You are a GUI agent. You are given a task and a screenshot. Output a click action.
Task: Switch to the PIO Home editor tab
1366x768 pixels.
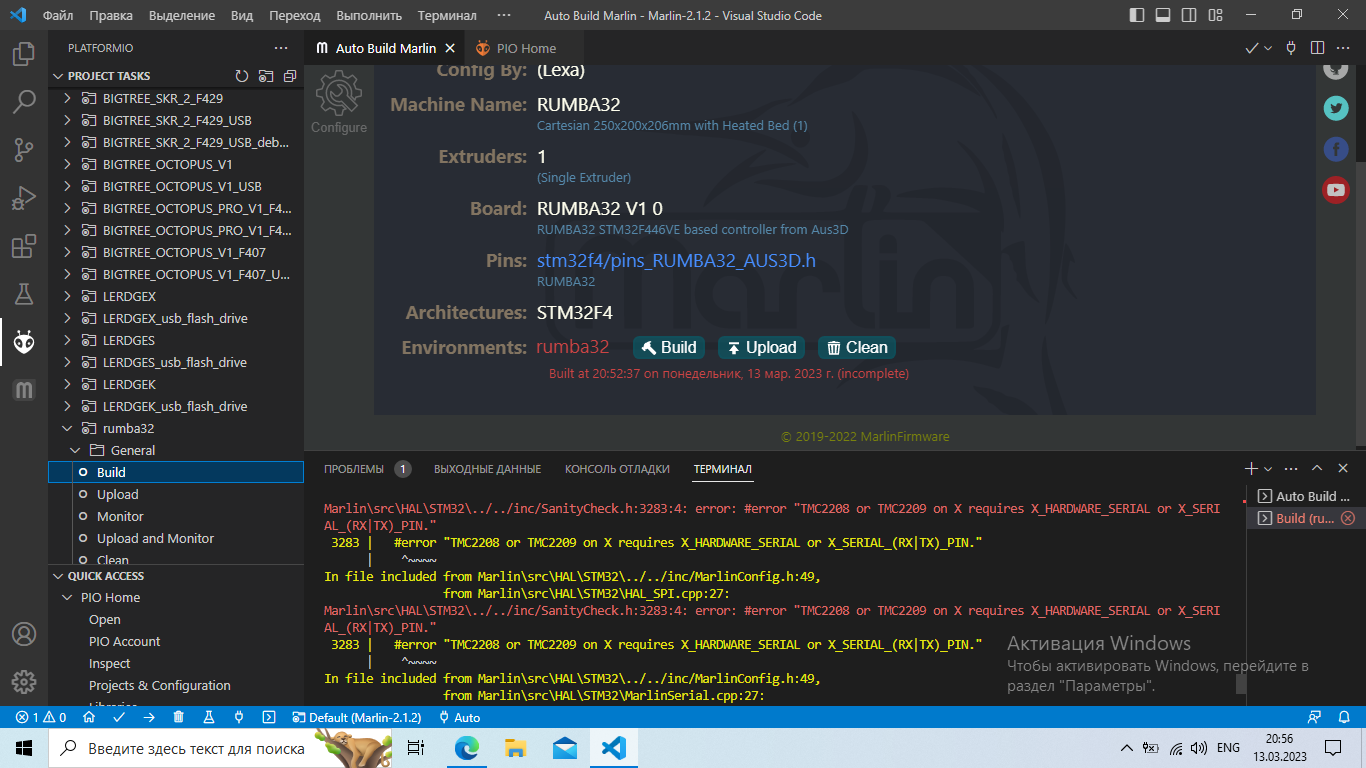tap(515, 48)
